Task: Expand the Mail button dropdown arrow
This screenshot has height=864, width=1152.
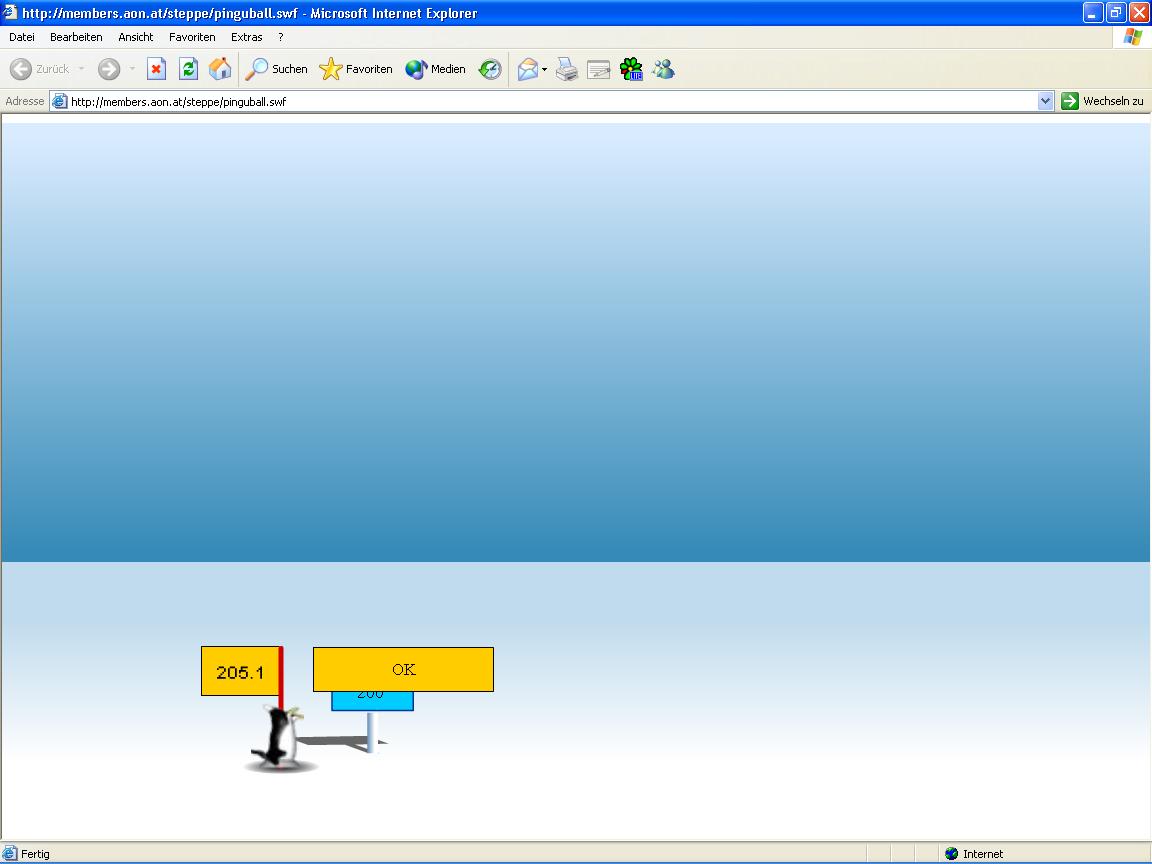Action: pyautogui.click(x=545, y=69)
